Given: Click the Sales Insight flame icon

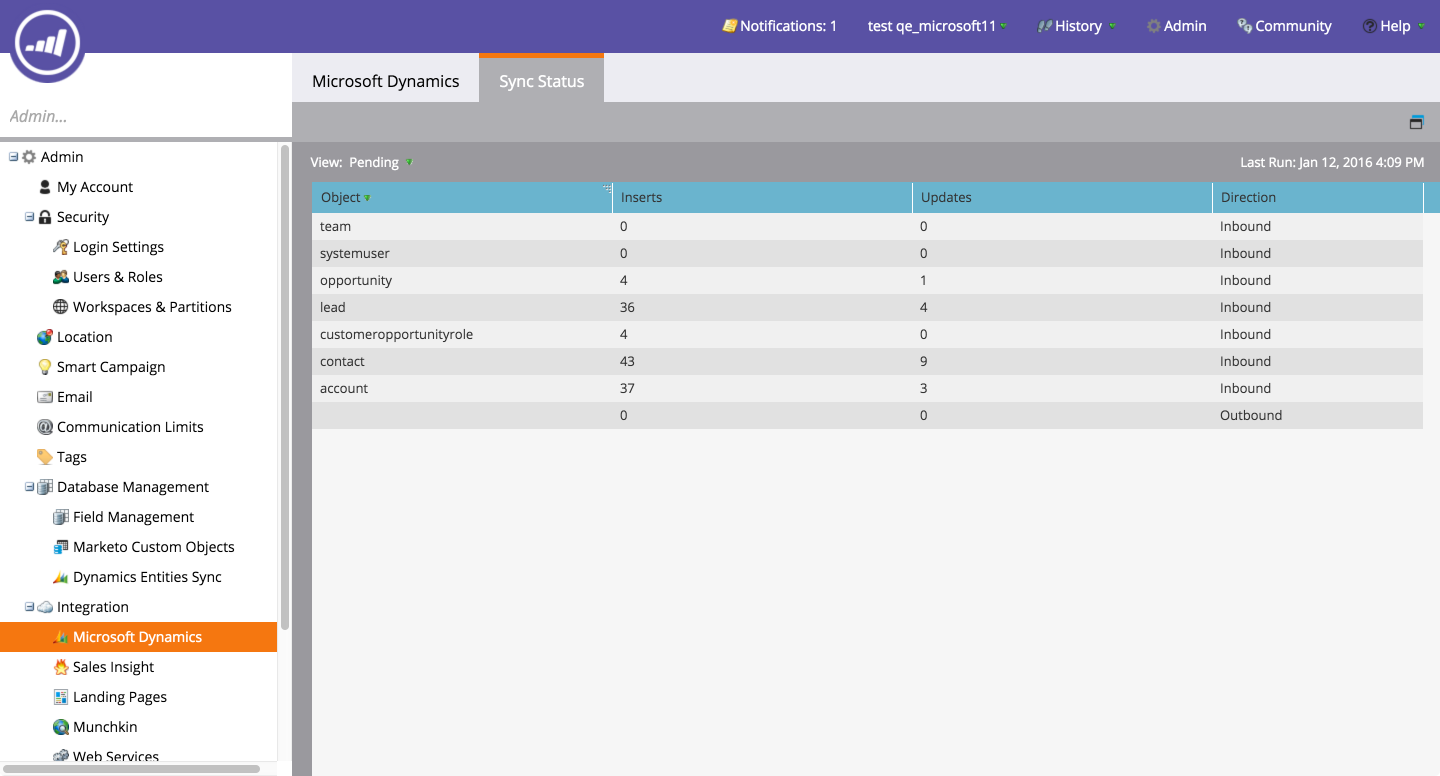Looking at the screenshot, I should [60, 667].
